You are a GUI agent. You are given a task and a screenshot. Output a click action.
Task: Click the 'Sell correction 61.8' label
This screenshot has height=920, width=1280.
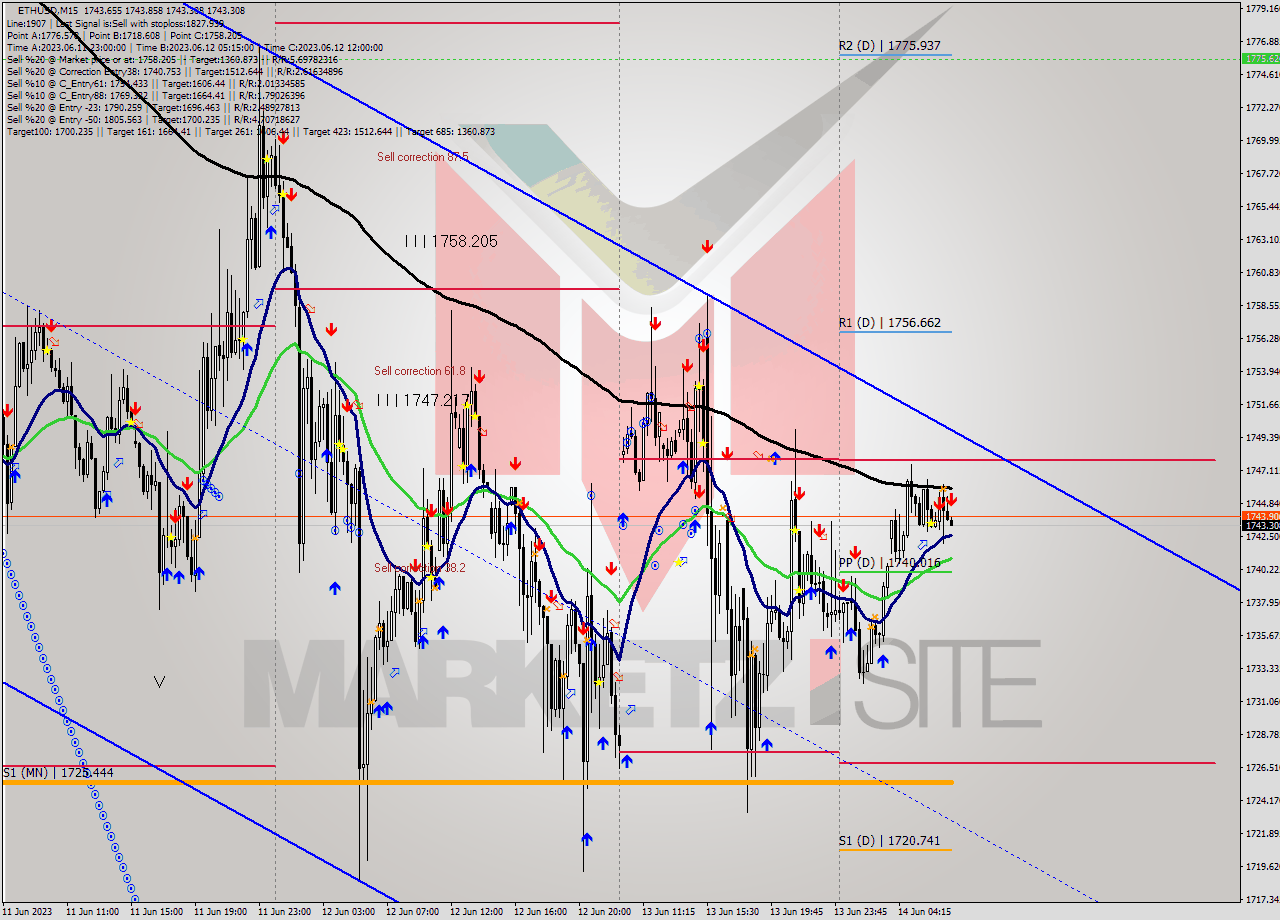pos(420,371)
